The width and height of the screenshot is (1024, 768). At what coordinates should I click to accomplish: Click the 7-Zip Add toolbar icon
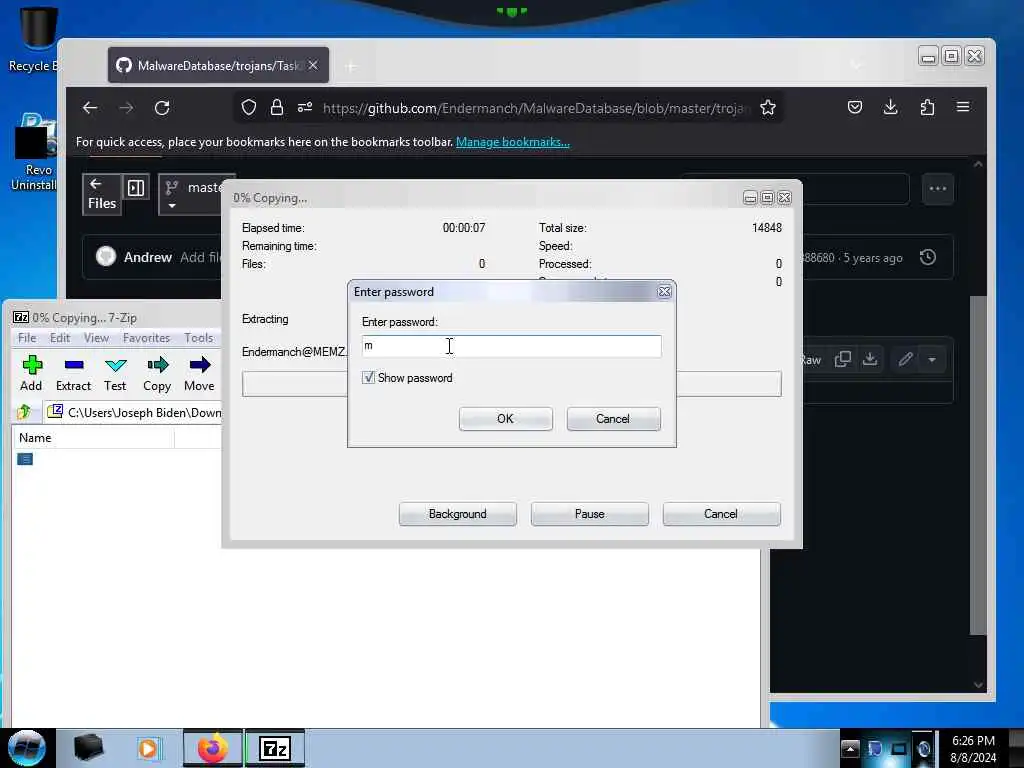coord(31,374)
